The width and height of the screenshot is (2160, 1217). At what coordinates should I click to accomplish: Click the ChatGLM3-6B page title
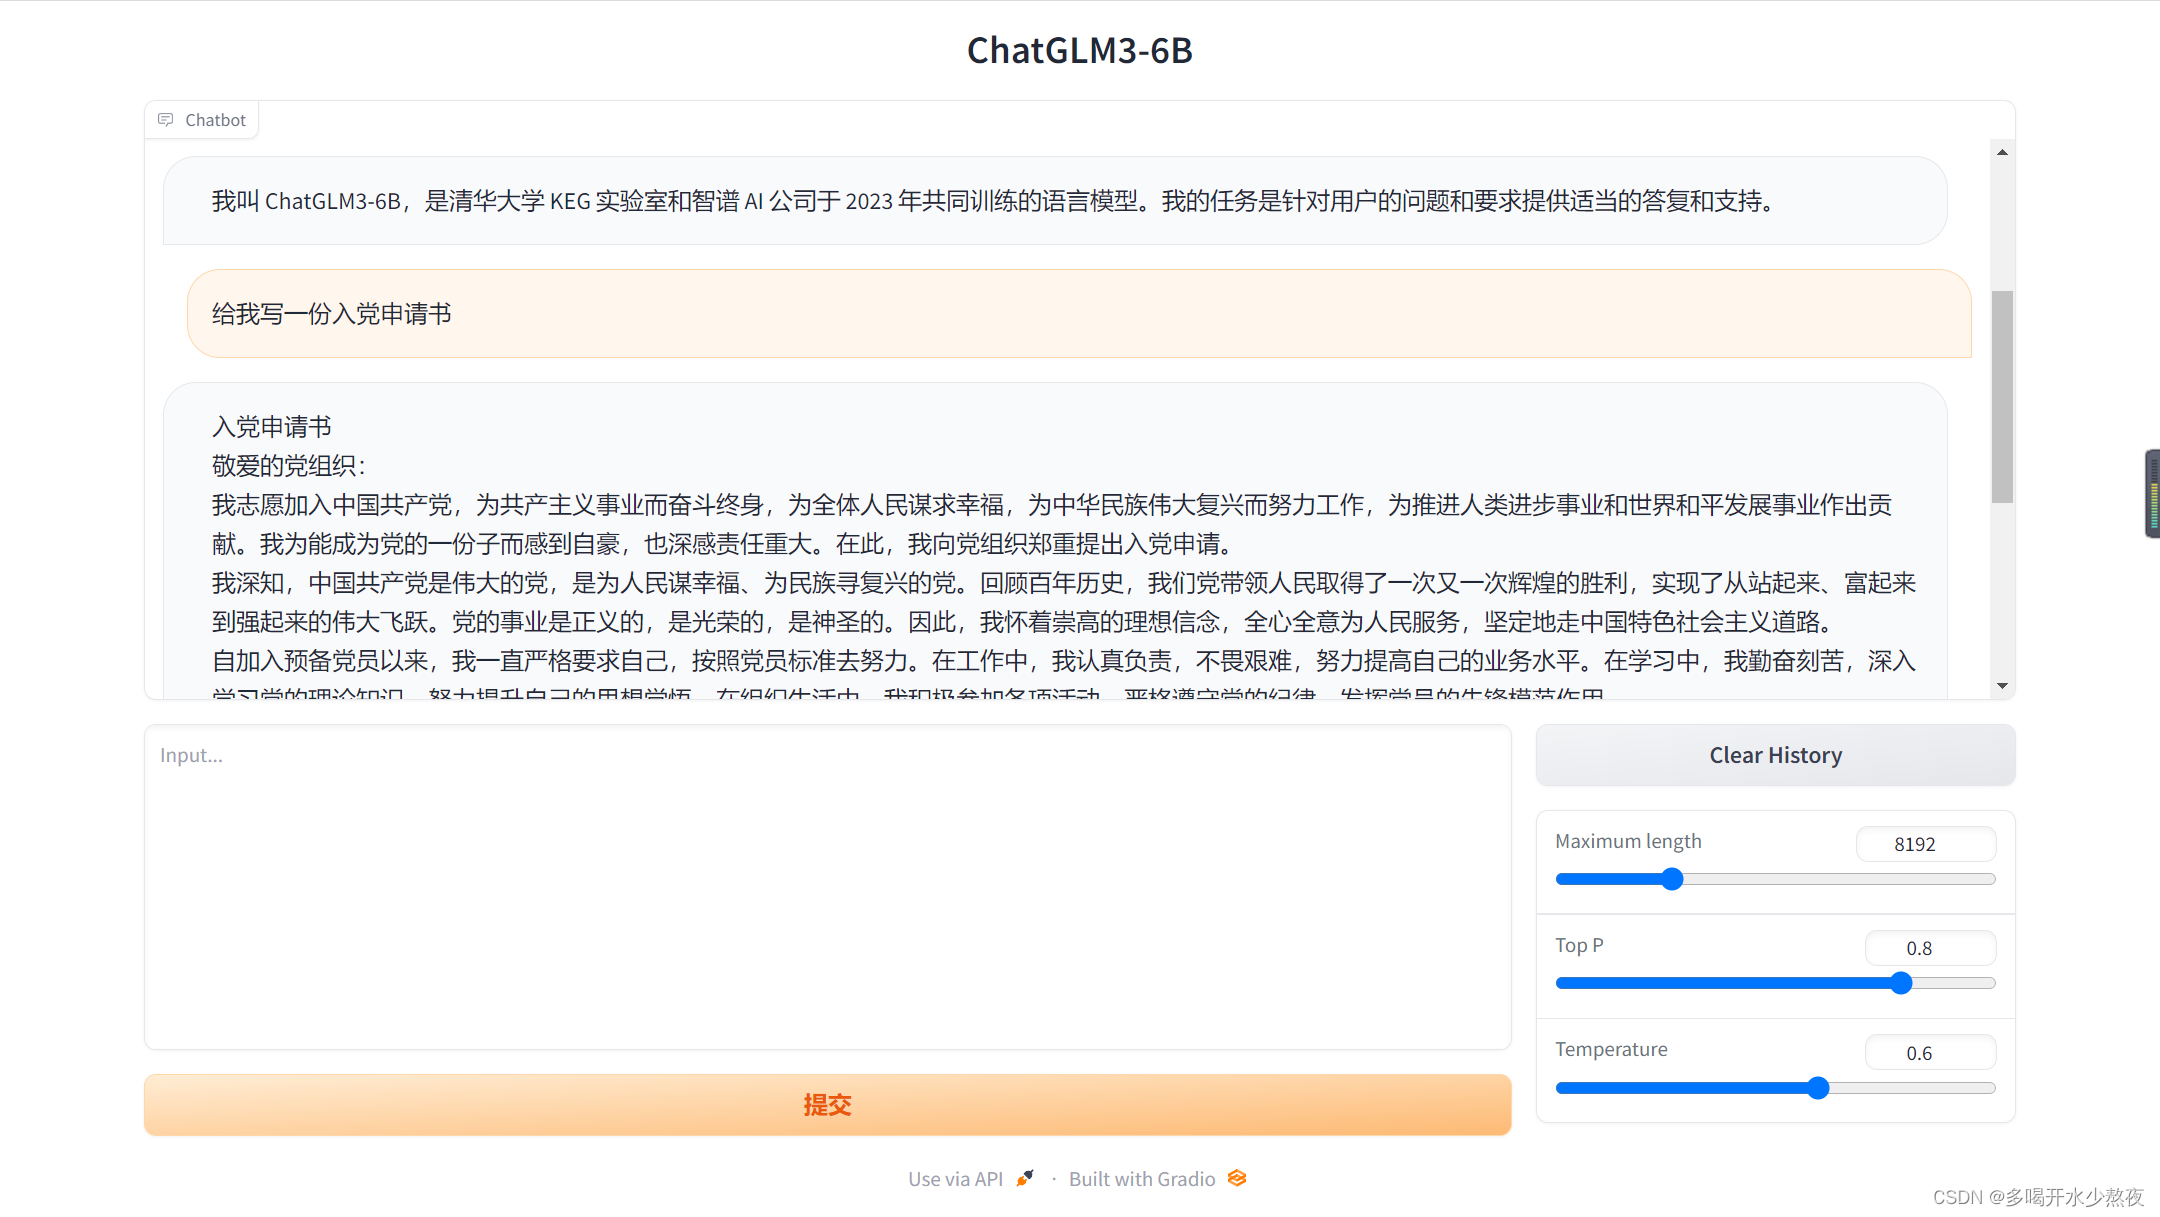point(1080,50)
